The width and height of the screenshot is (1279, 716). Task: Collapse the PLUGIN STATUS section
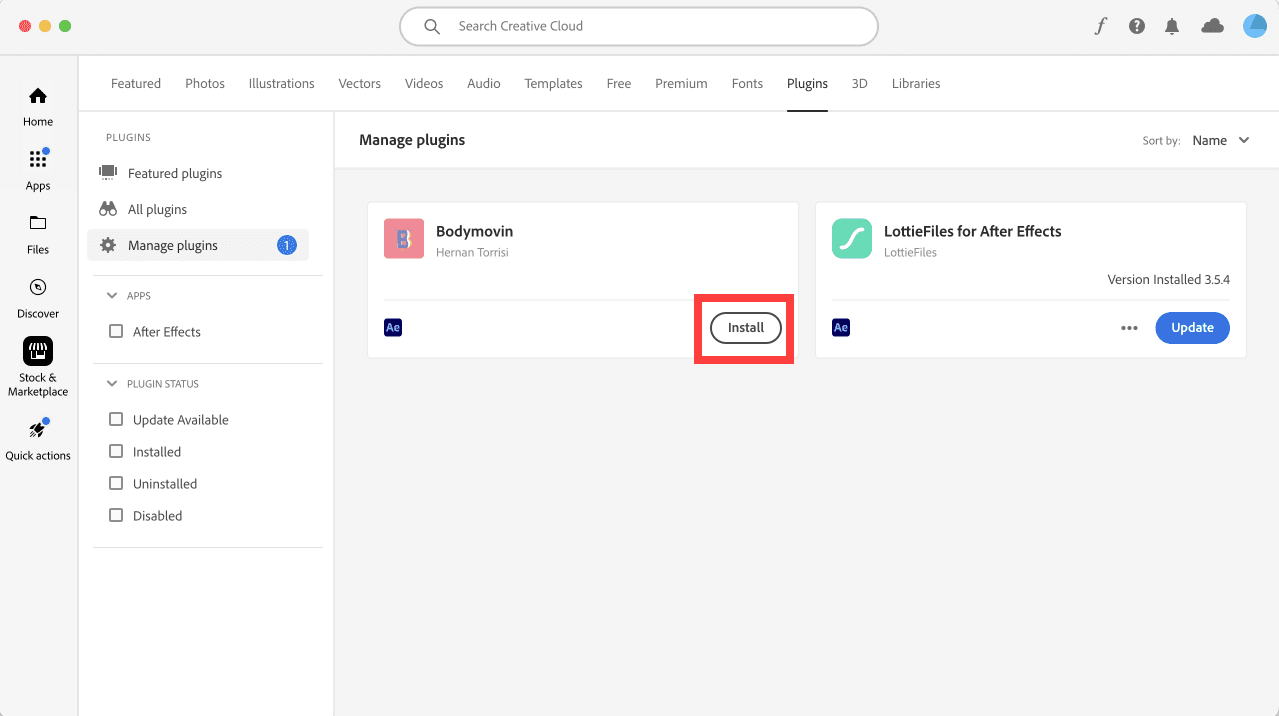tap(112, 384)
